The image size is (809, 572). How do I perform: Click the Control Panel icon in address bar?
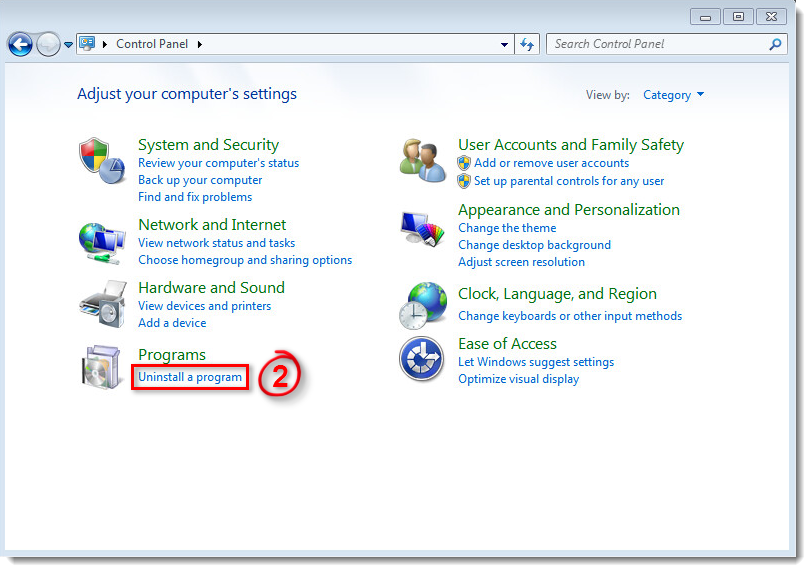pyautogui.click(x=87, y=44)
